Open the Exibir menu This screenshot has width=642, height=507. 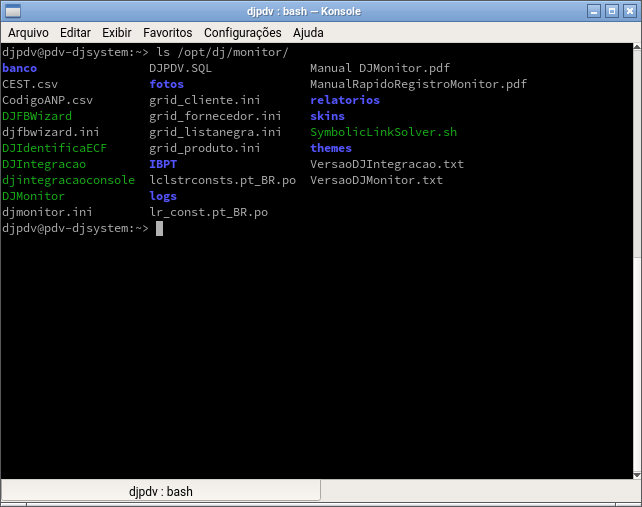click(x=117, y=33)
